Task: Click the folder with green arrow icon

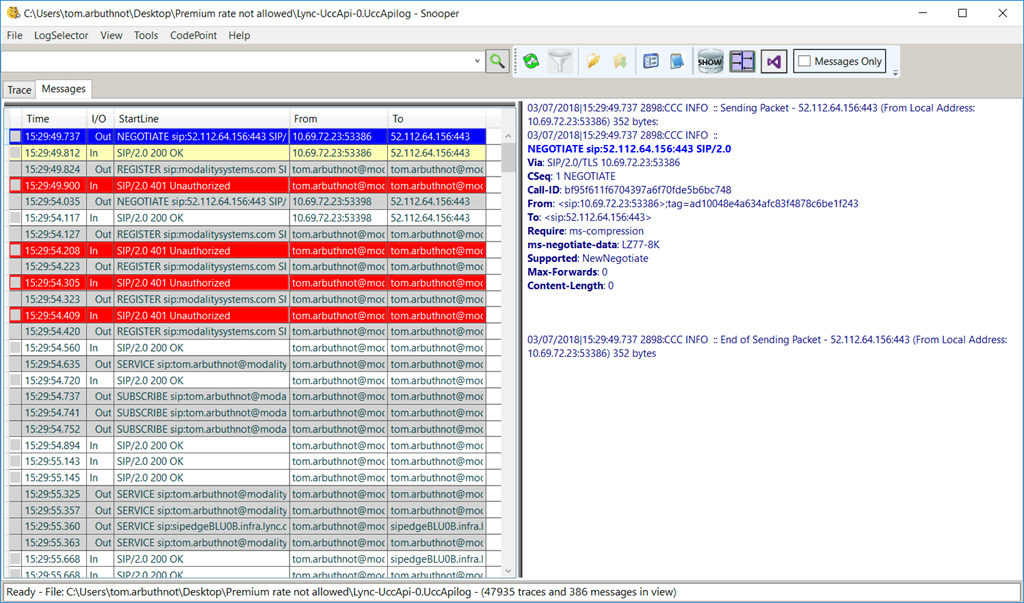Action: tap(621, 62)
